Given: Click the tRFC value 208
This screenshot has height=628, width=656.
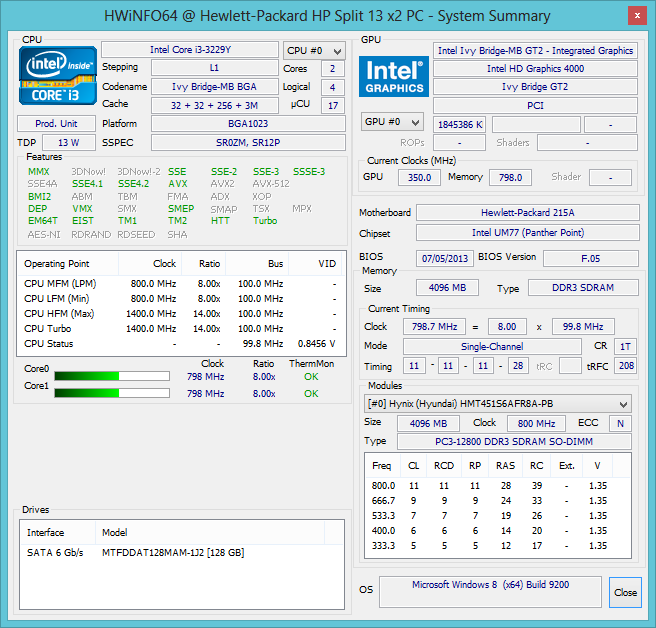Looking at the screenshot, I should pos(626,366).
